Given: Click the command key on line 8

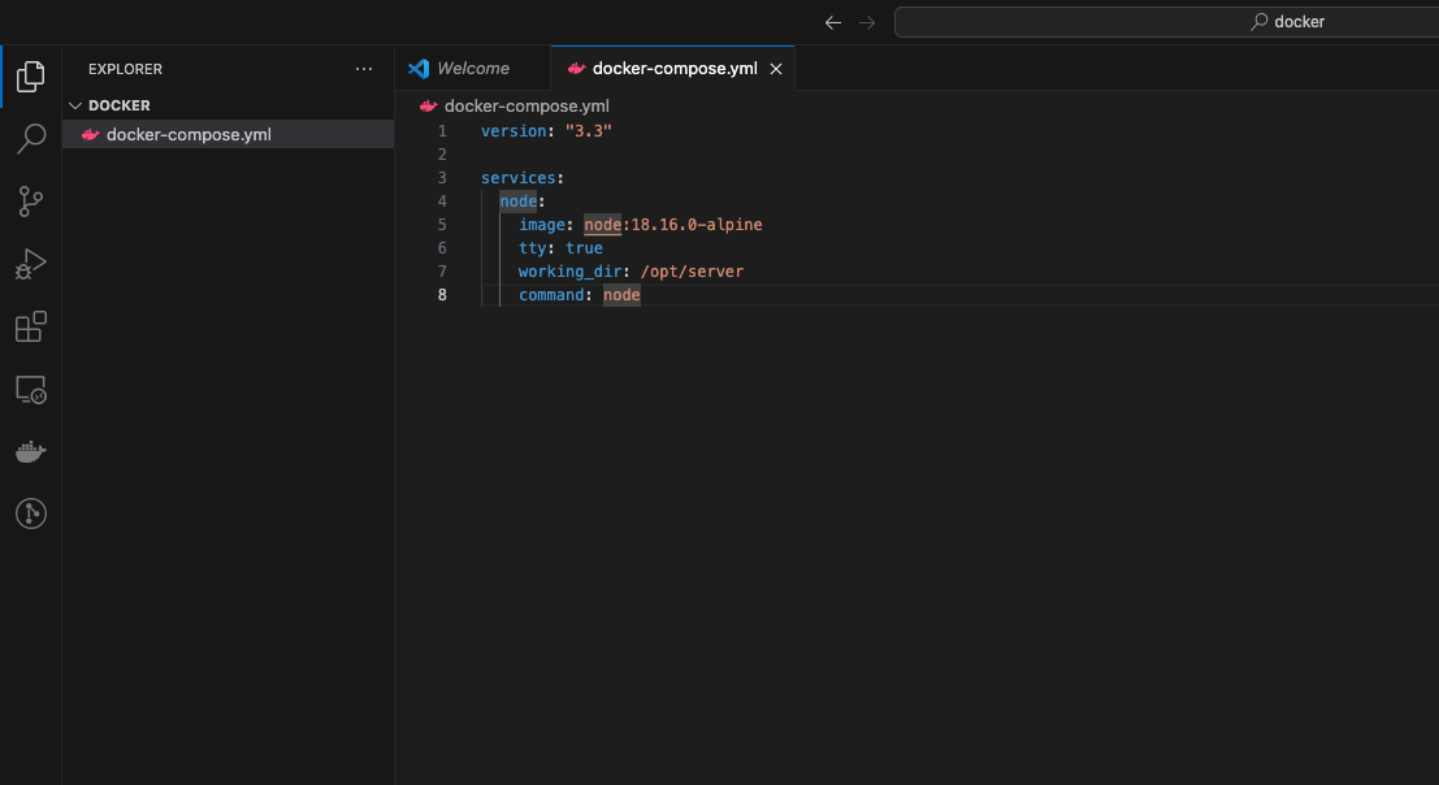Looking at the screenshot, I should point(551,295).
